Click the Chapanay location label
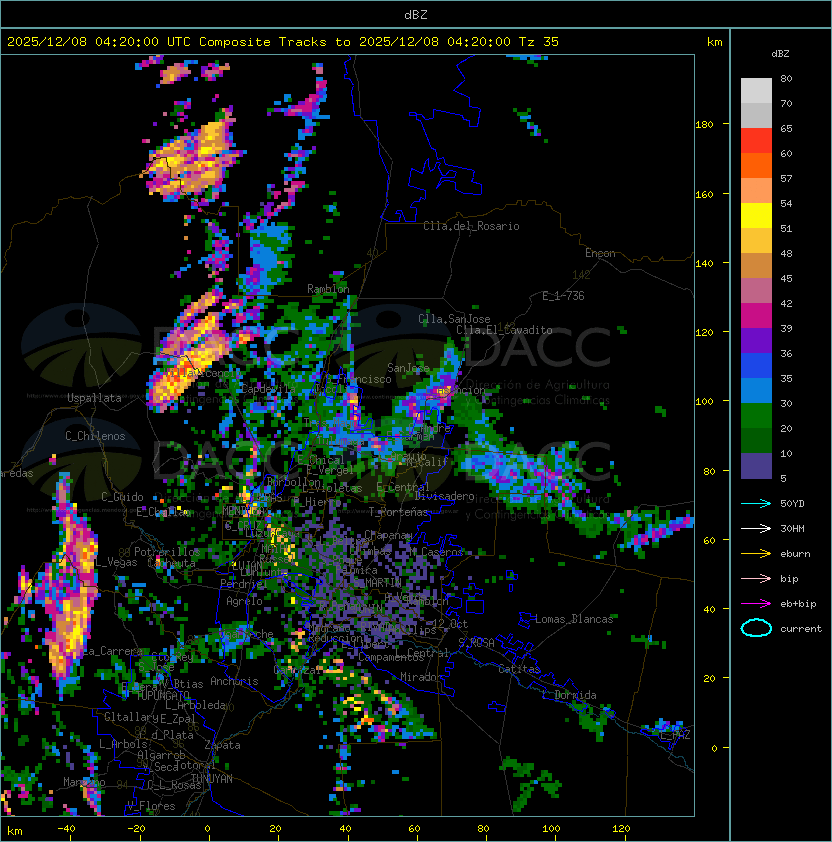832x842 pixels. [388, 535]
